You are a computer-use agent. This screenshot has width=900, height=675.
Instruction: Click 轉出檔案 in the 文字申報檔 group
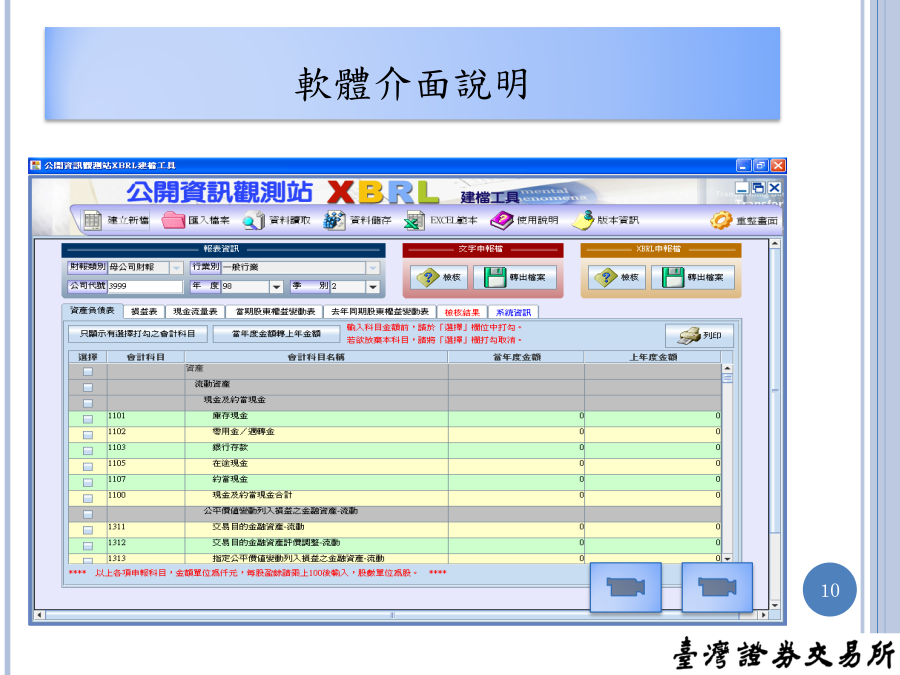[x=515, y=277]
